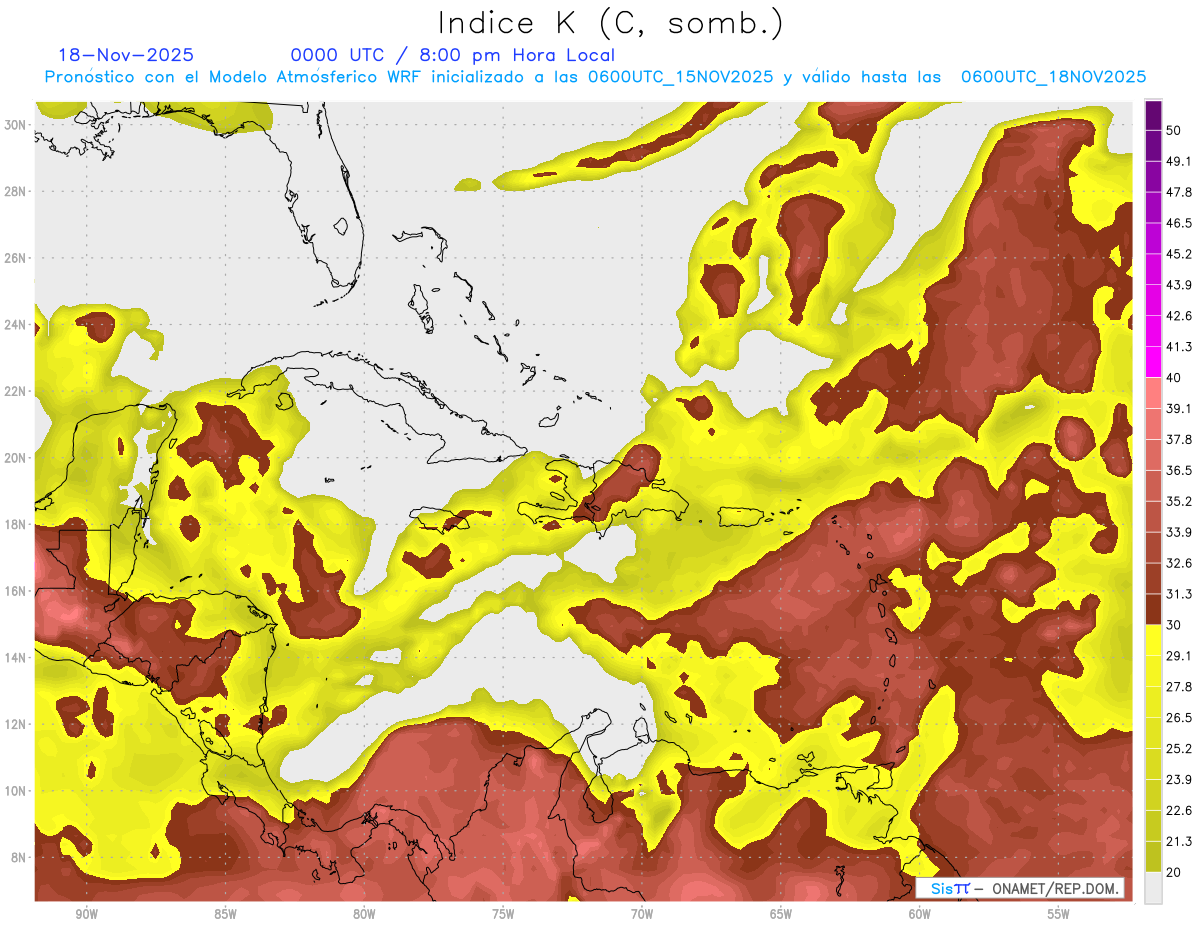This screenshot has width=1200, height=927.
Task: Click the color scale value 50
Action: pyautogui.click(x=1174, y=131)
